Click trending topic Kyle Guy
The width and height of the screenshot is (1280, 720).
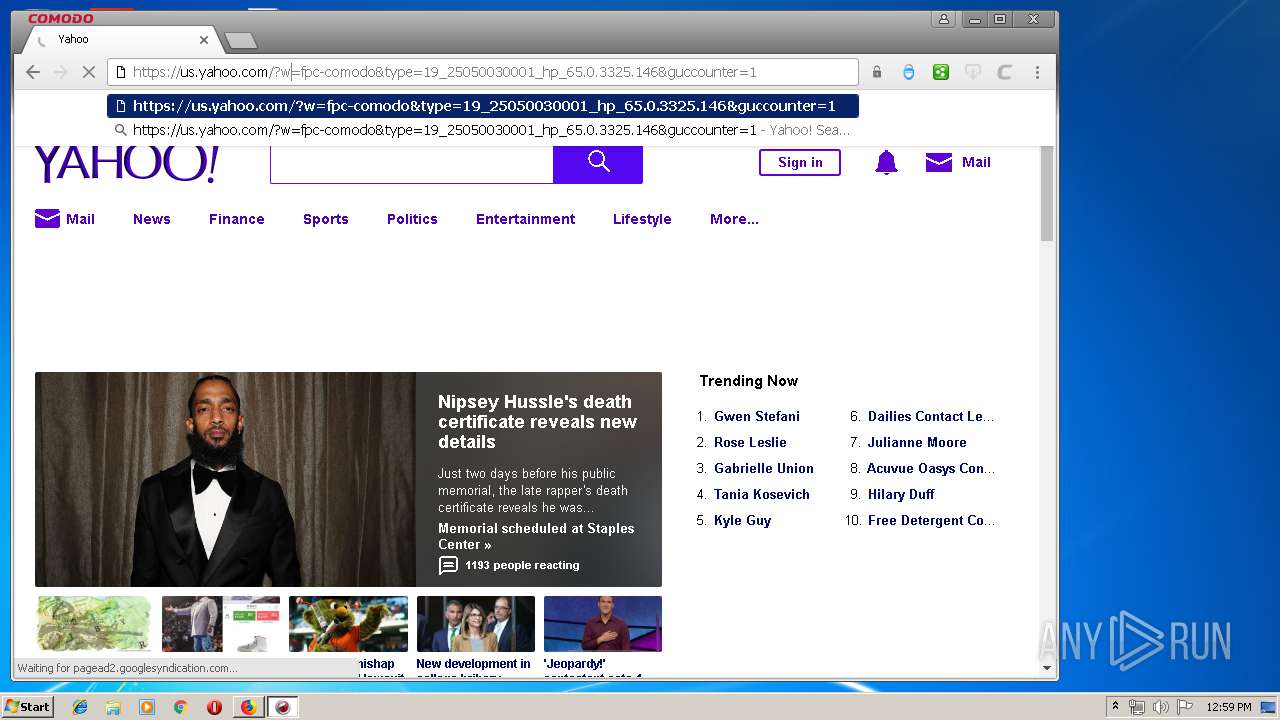click(743, 520)
